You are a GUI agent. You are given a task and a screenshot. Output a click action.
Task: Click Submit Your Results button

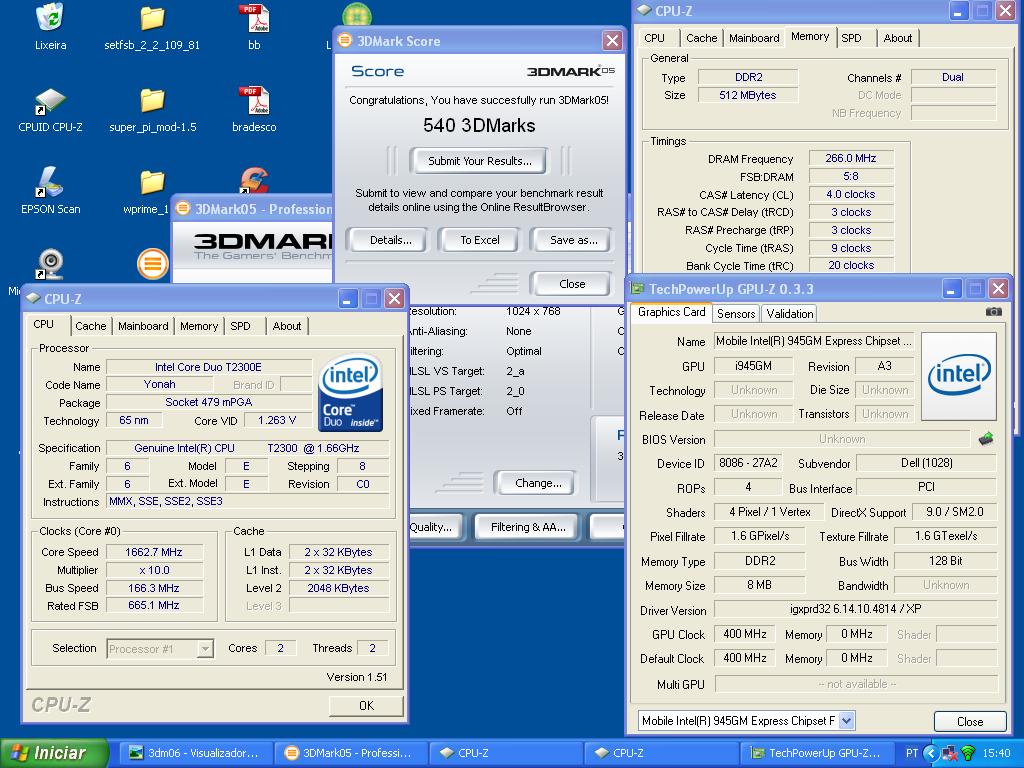click(479, 161)
